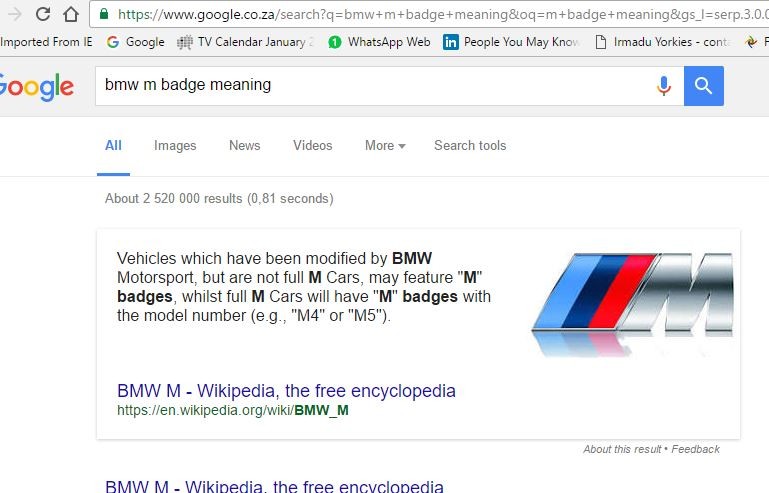Click About this result
Screen dimensions: 769x493
pos(622,449)
